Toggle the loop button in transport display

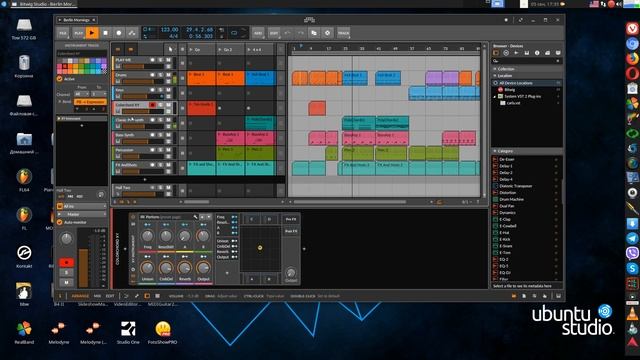(234, 33)
